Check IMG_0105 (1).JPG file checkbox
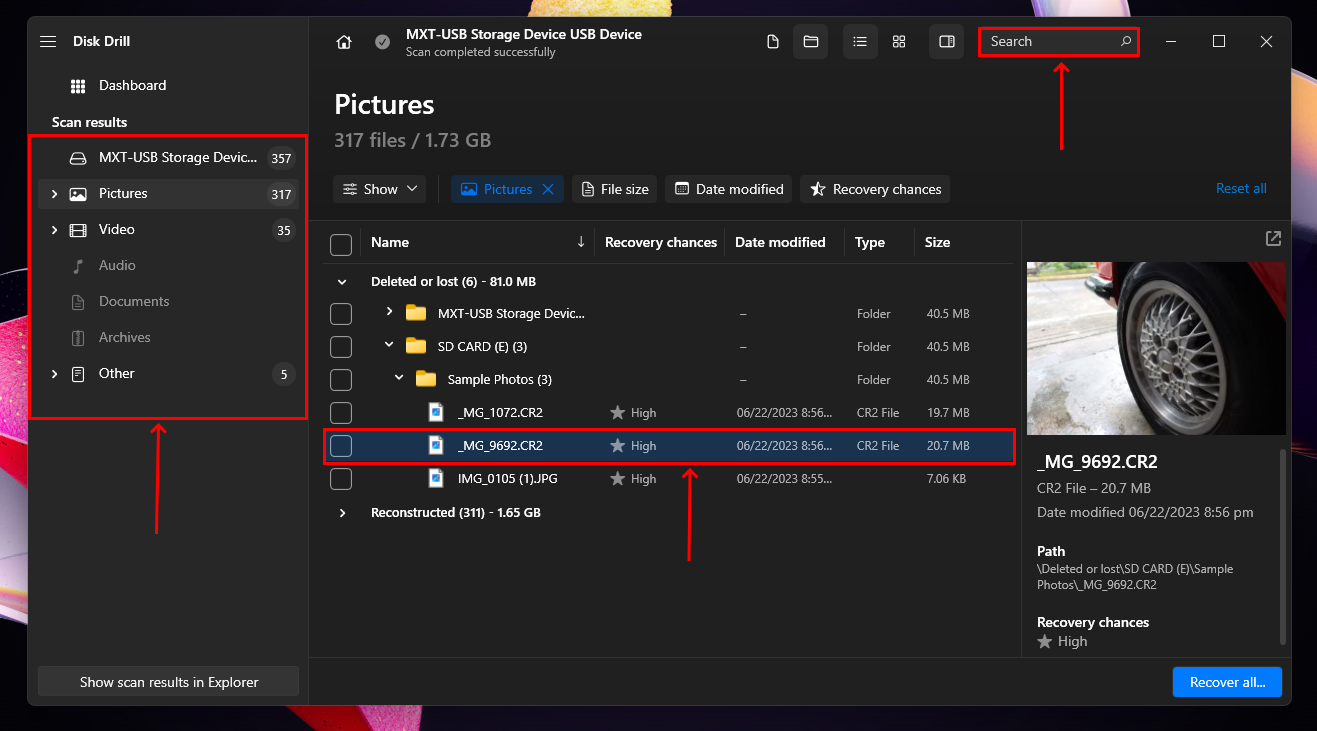Viewport: 1317px width, 731px height. point(341,479)
